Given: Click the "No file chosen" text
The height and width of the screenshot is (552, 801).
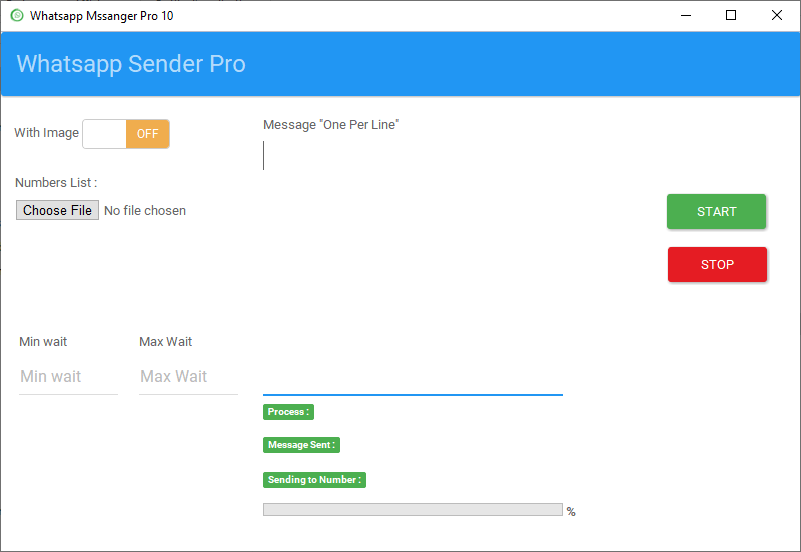Looking at the screenshot, I should coord(145,211).
